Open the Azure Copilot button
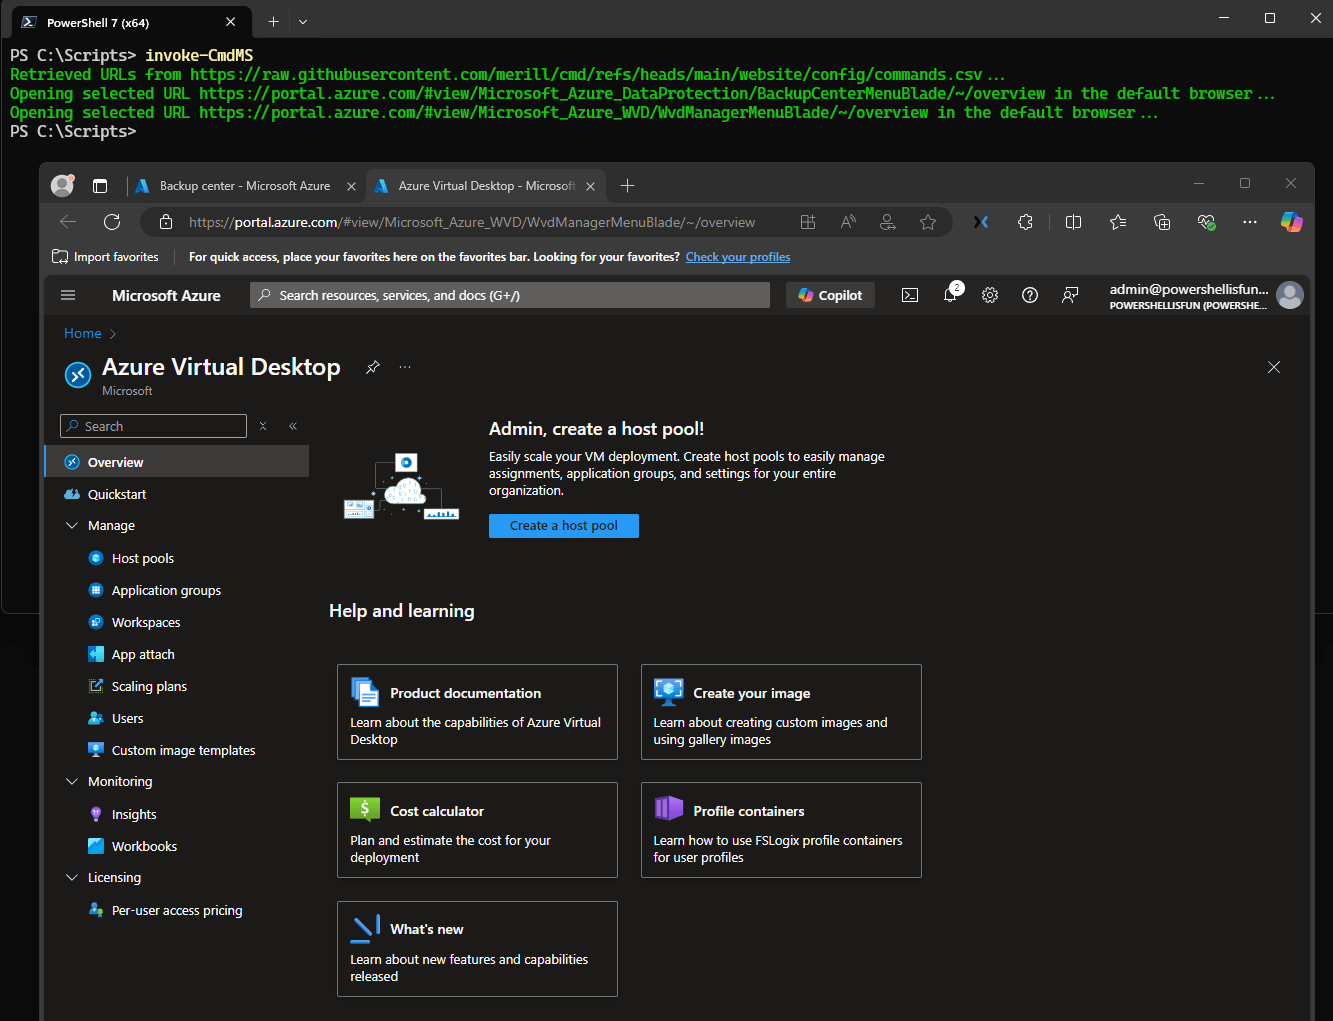The height and width of the screenshot is (1021, 1333). (x=830, y=295)
